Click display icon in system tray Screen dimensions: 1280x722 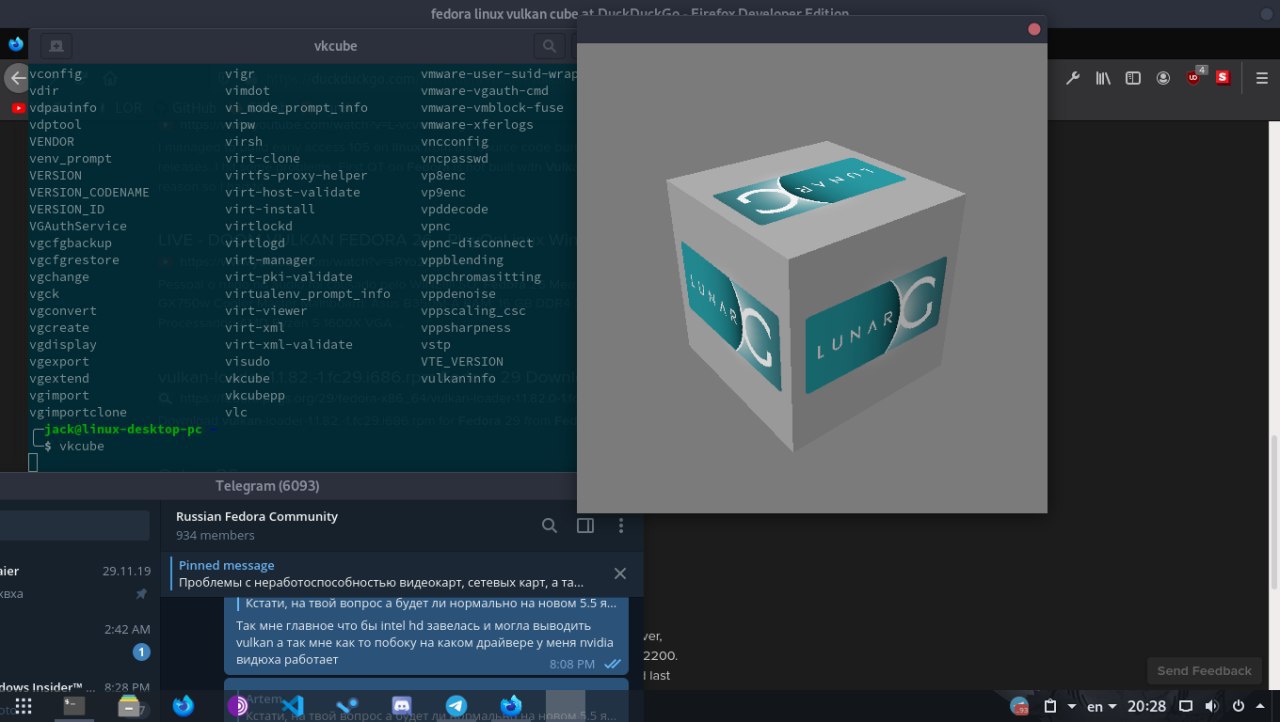click(x=1184, y=706)
